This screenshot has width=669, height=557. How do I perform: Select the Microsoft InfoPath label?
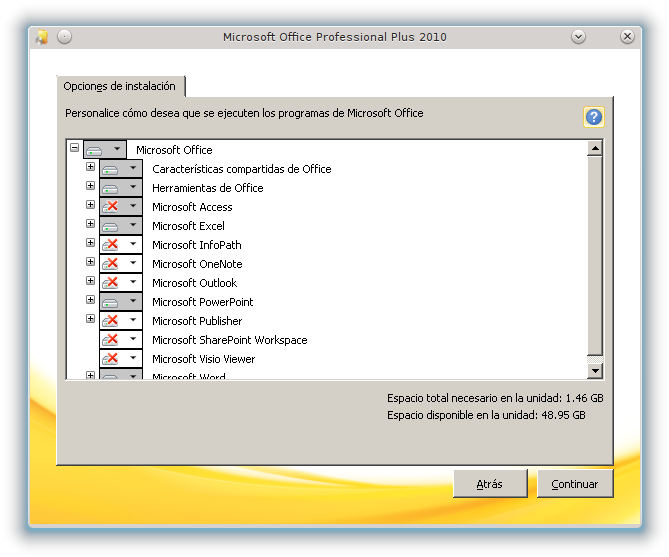197,245
